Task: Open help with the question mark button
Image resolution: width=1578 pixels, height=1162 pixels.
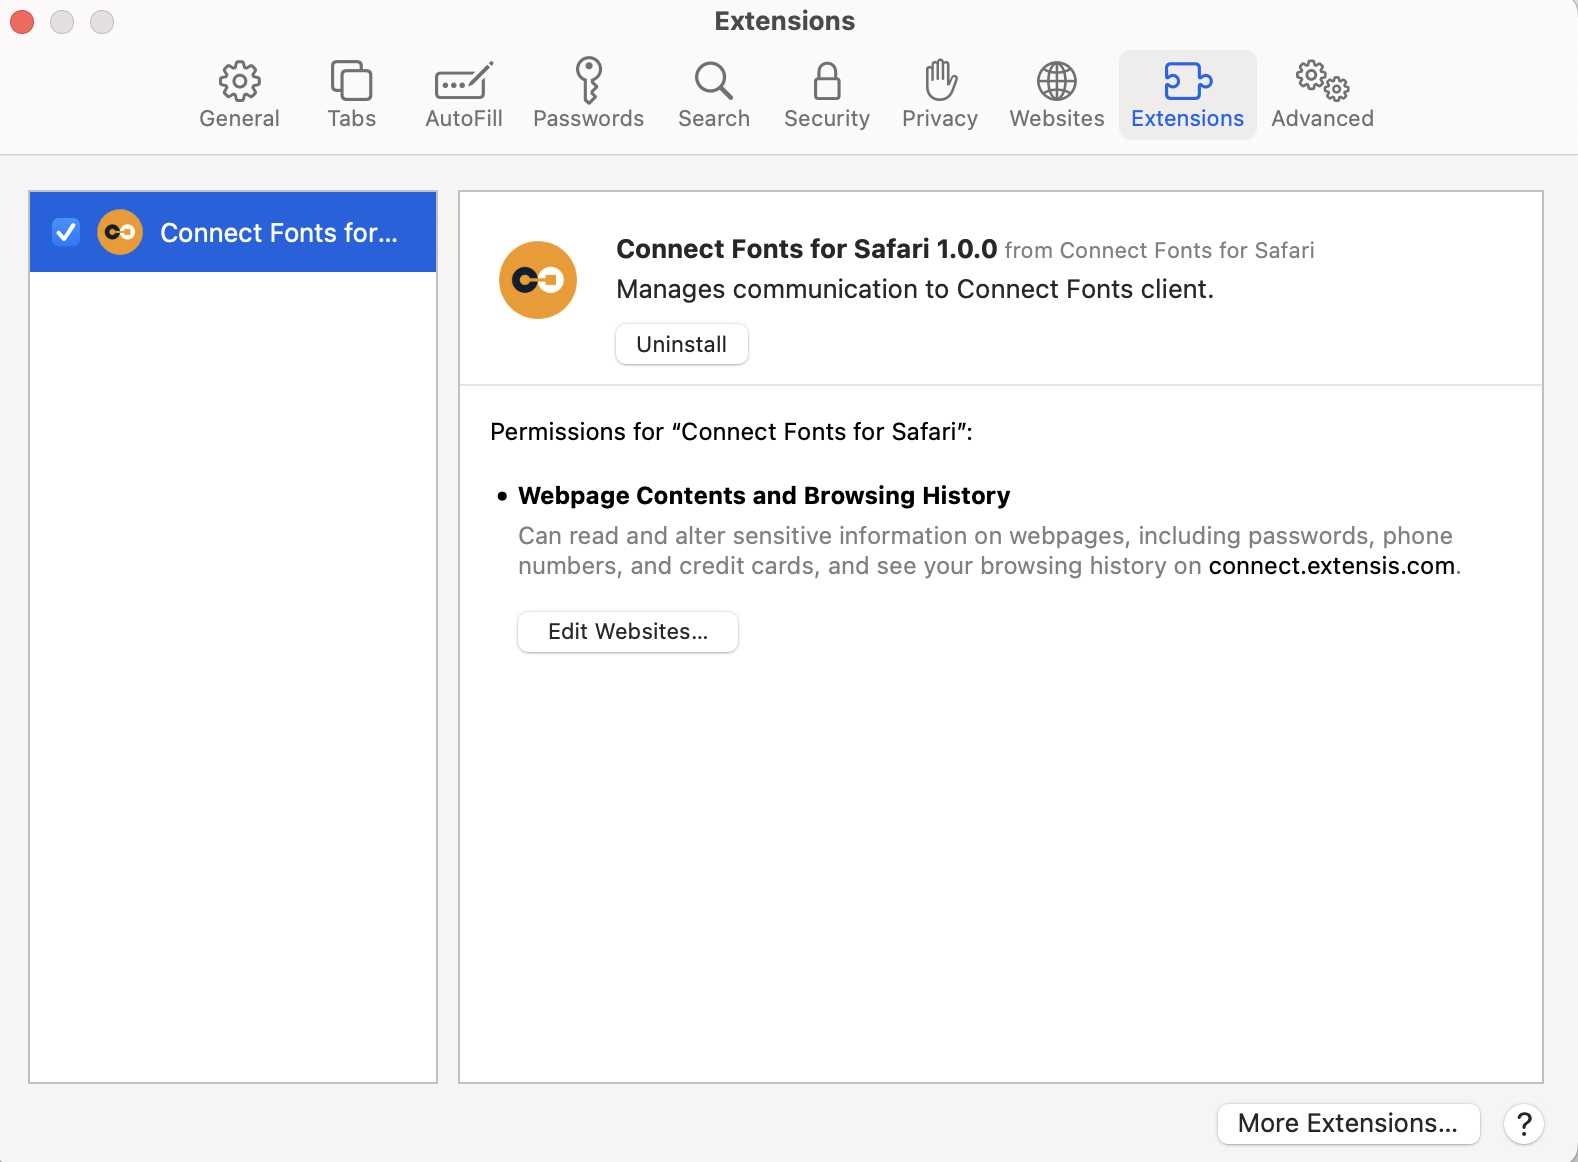Action: point(1524,1124)
